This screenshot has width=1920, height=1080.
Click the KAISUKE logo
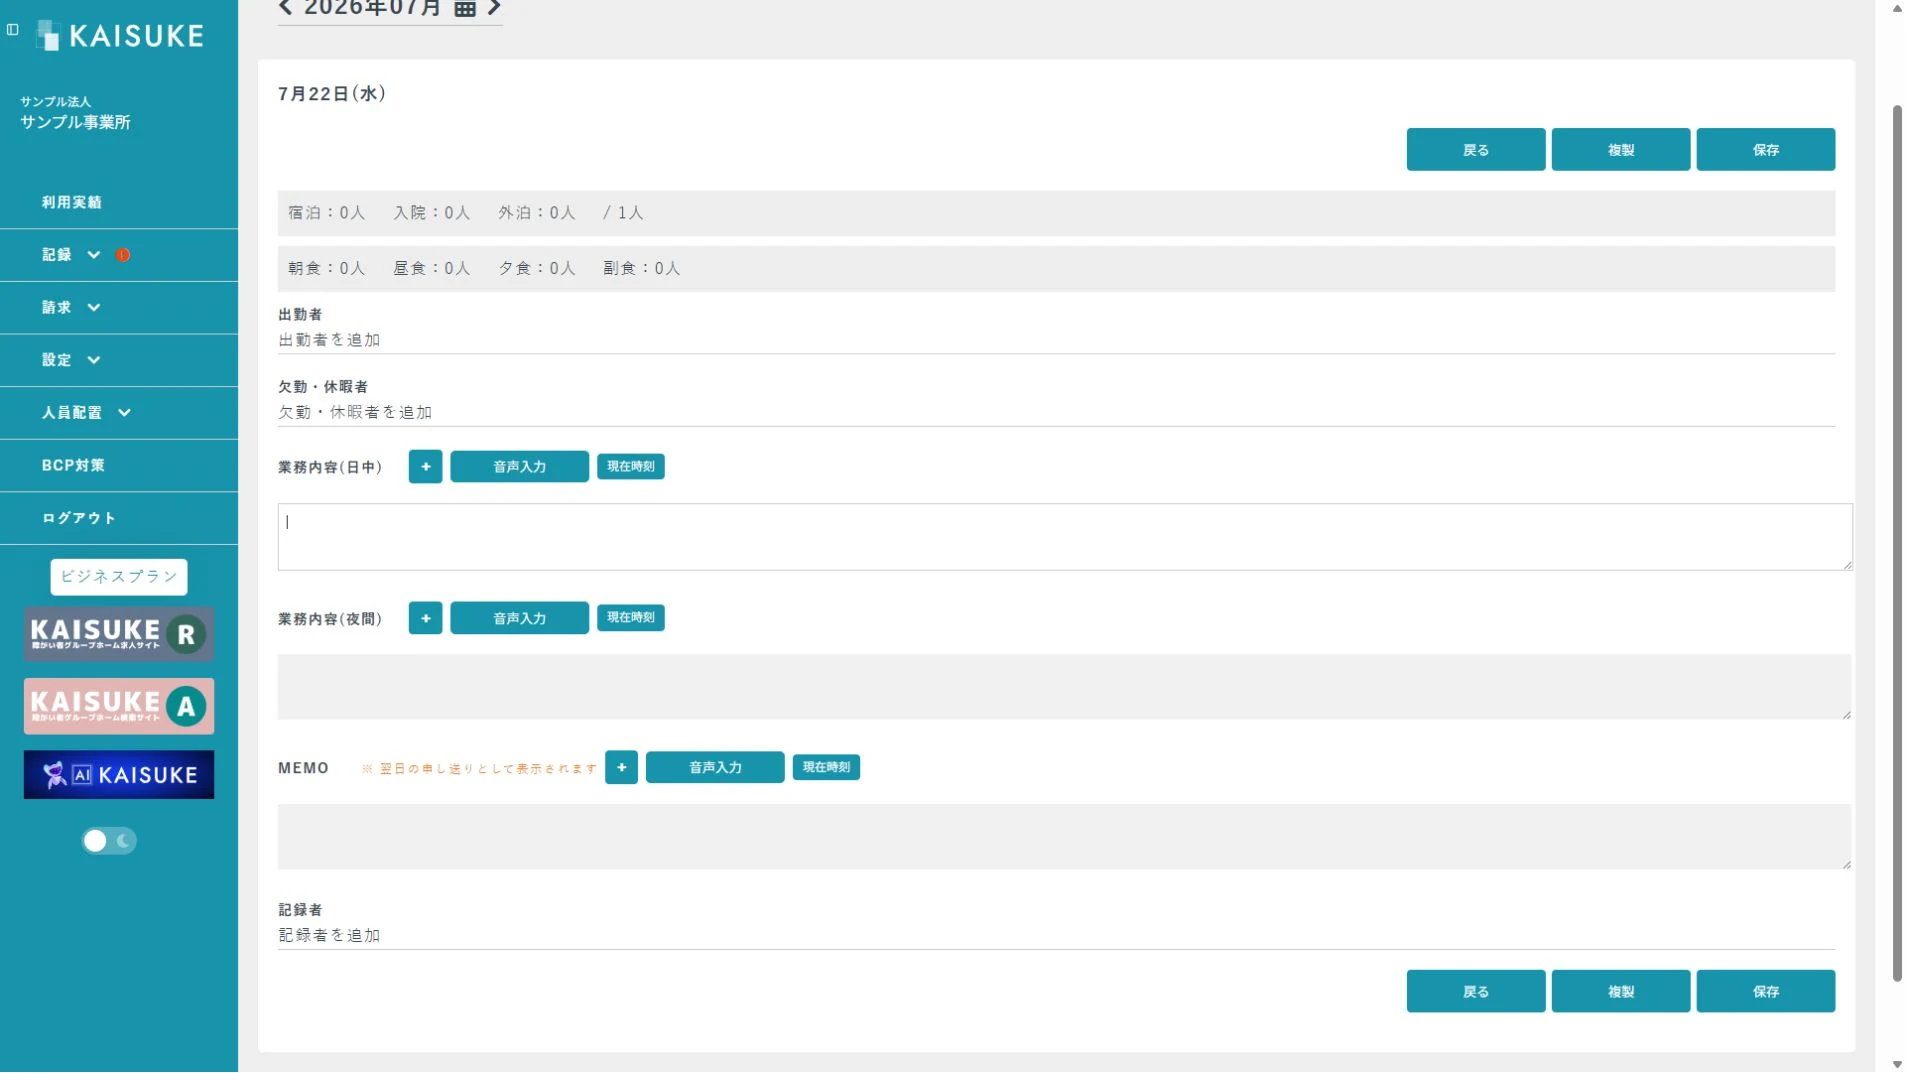[120, 36]
